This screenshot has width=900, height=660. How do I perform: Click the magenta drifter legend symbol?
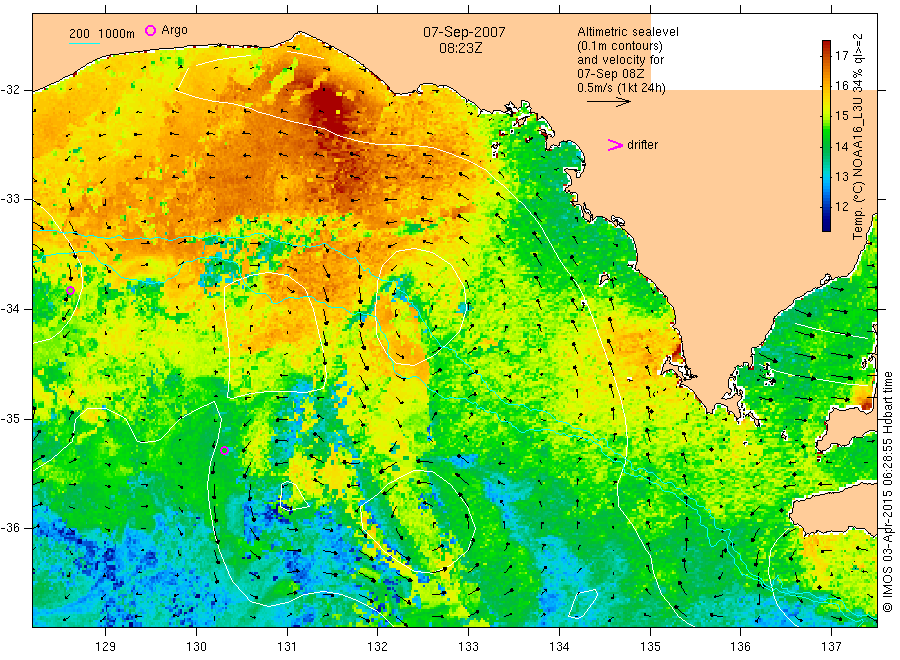pyautogui.click(x=615, y=145)
